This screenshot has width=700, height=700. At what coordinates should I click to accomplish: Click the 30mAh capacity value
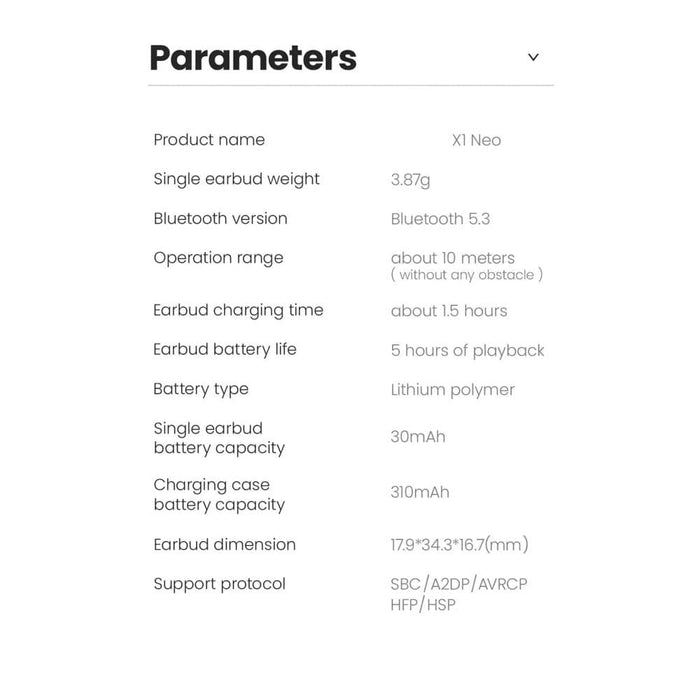point(418,437)
